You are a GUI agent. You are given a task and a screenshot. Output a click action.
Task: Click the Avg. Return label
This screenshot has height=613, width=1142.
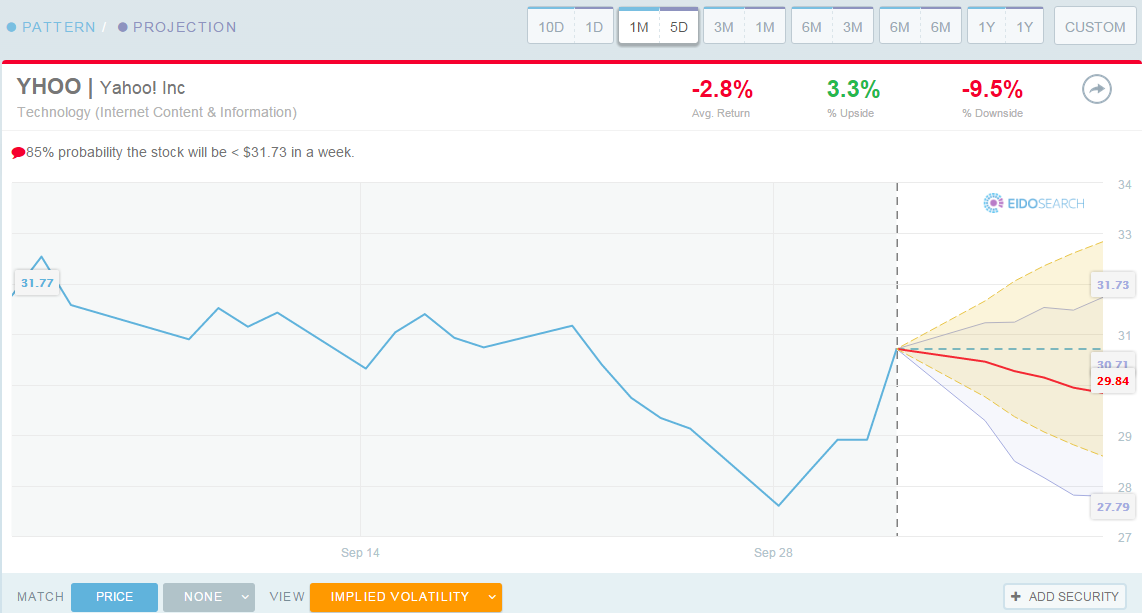720,114
